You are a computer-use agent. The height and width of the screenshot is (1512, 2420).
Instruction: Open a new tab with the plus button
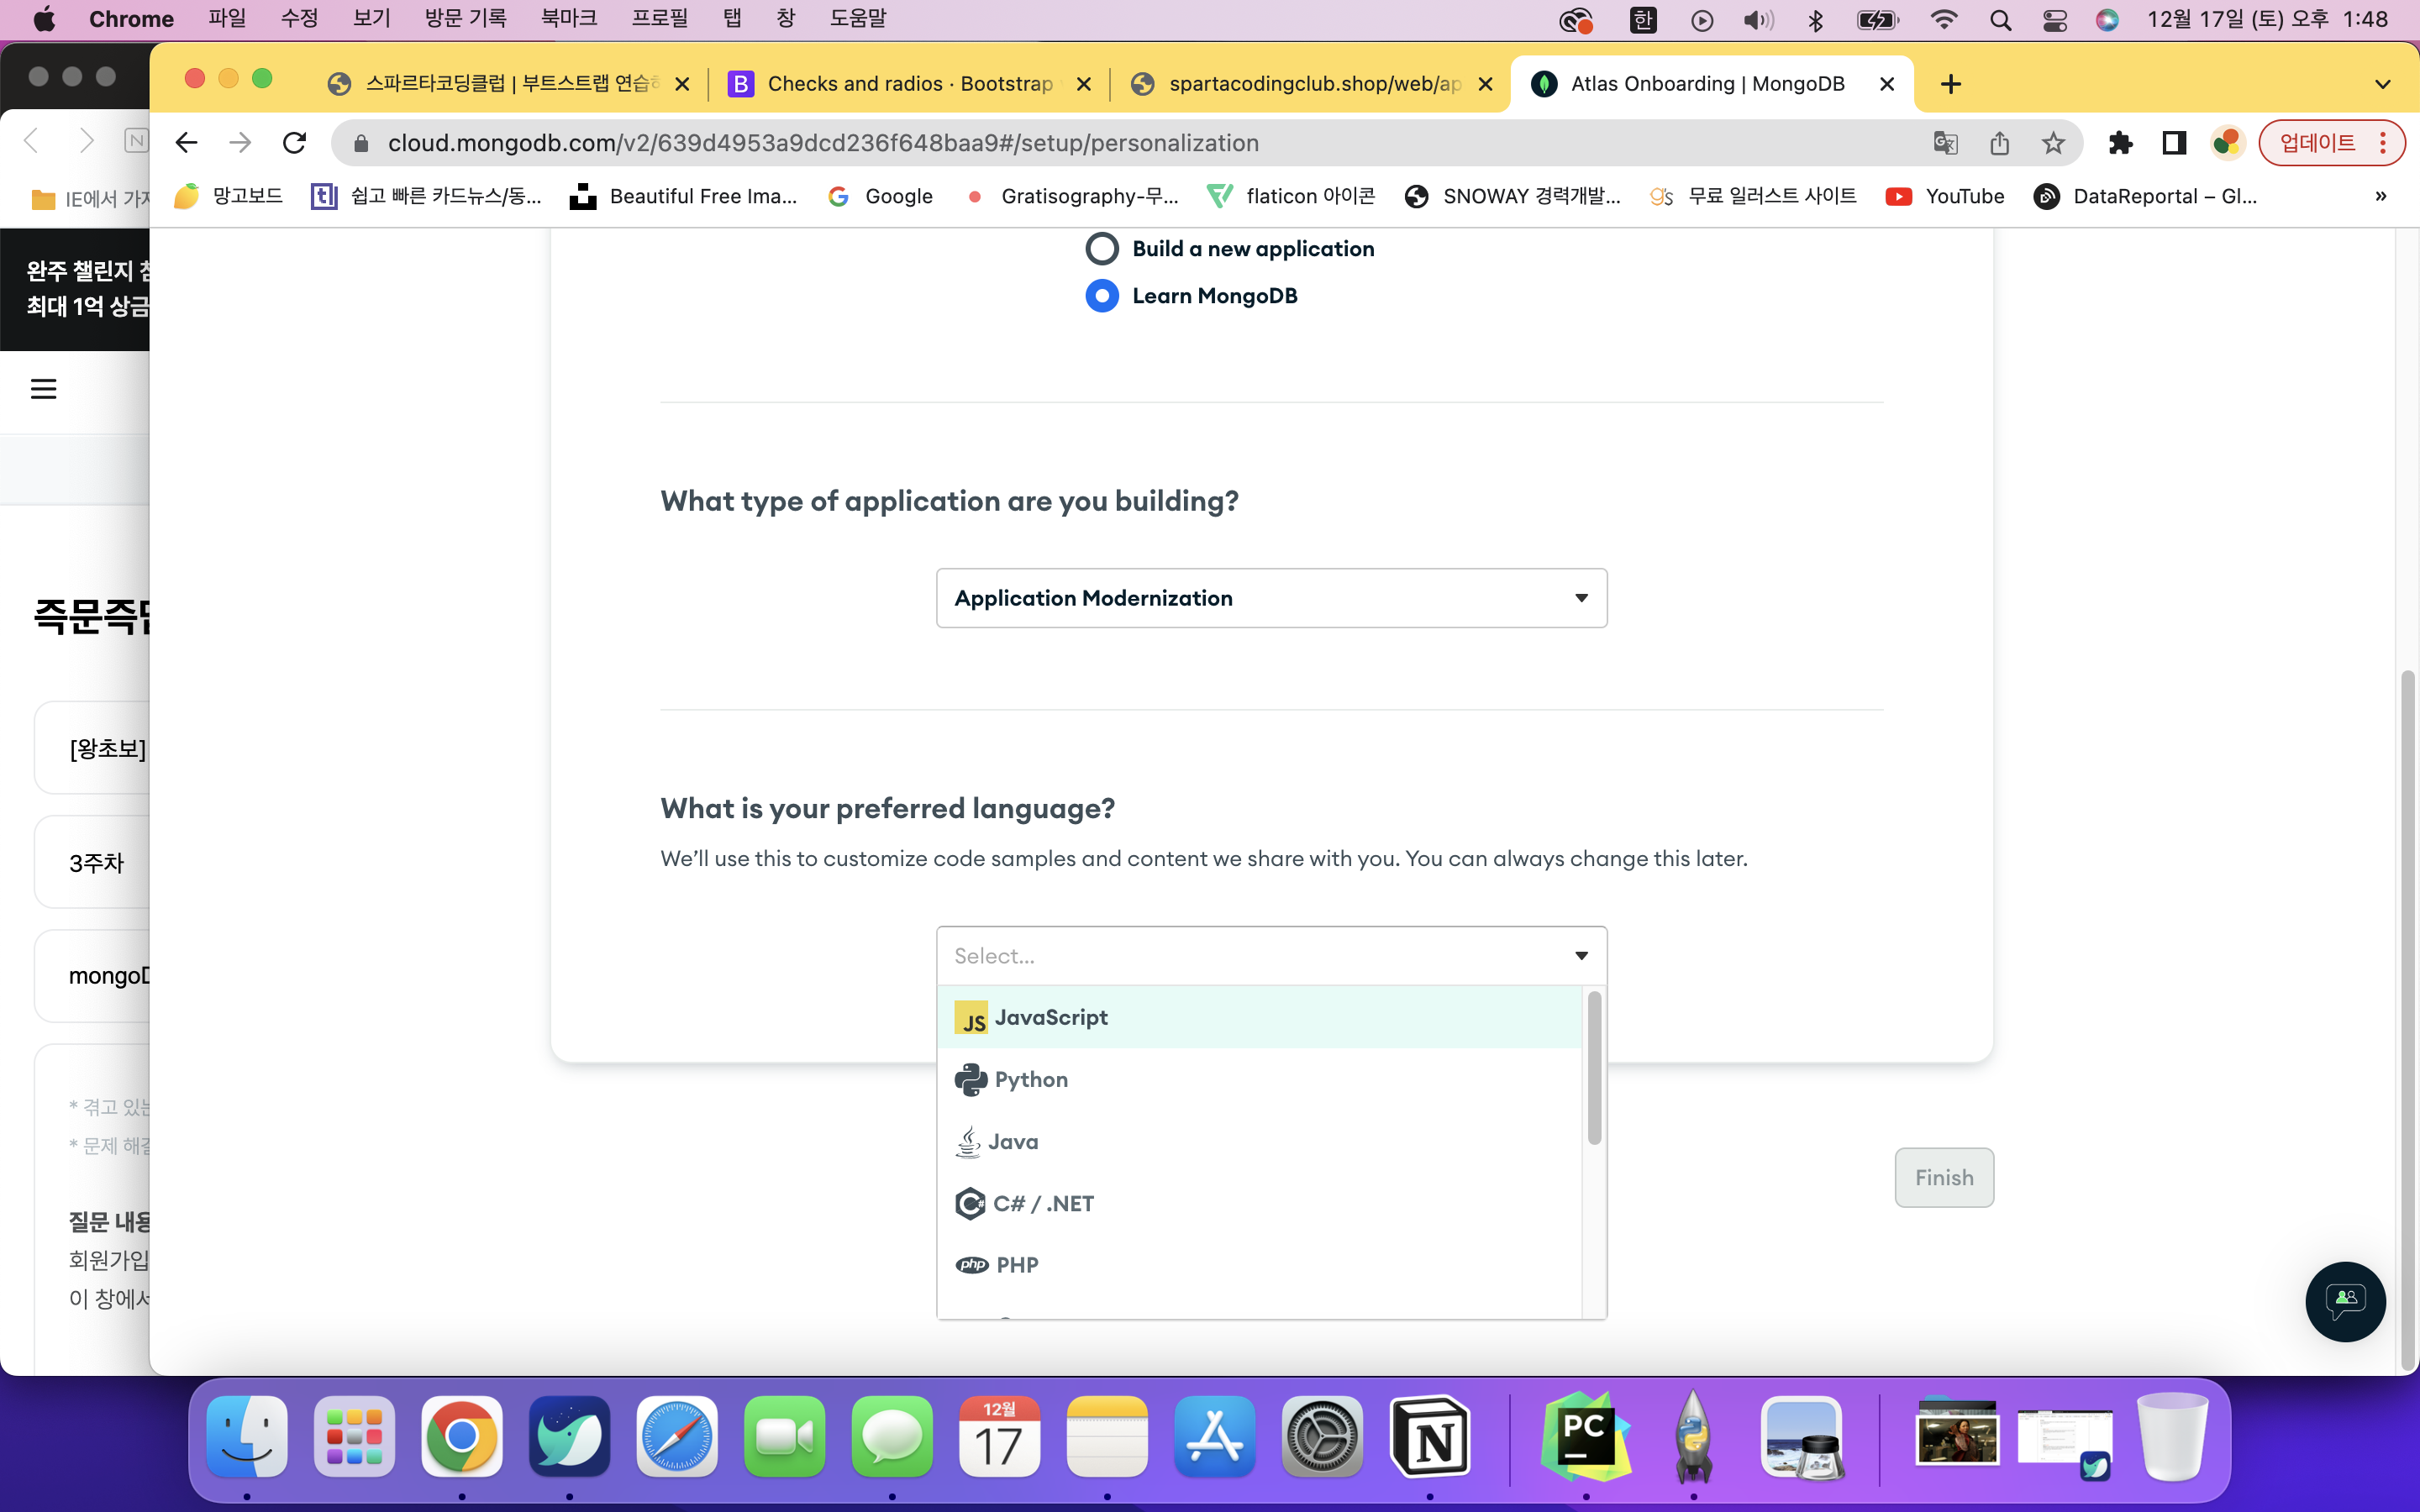click(x=1950, y=84)
